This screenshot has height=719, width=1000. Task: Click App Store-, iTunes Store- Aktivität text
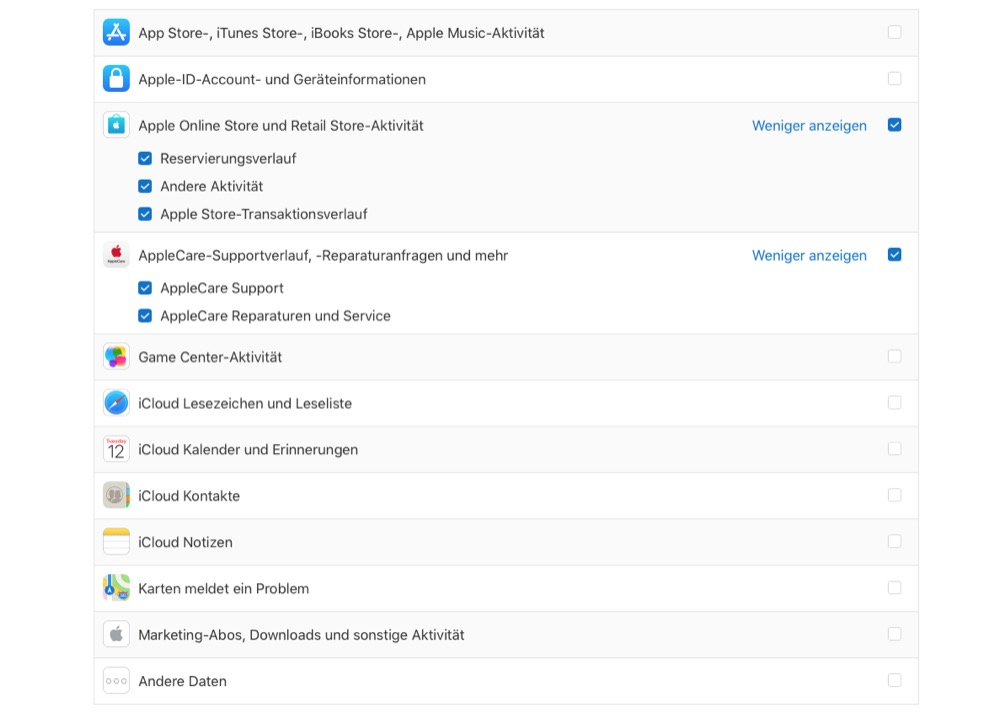pos(341,33)
